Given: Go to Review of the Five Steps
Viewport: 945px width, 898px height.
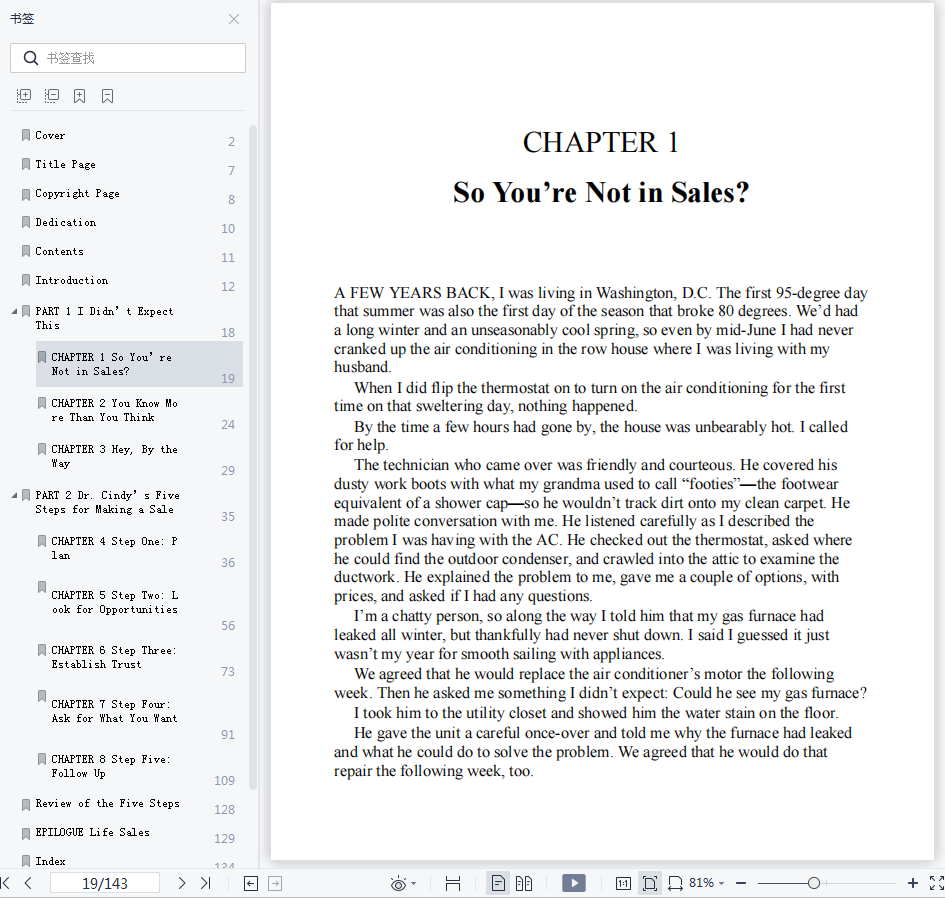Looking at the screenshot, I should 107,803.
